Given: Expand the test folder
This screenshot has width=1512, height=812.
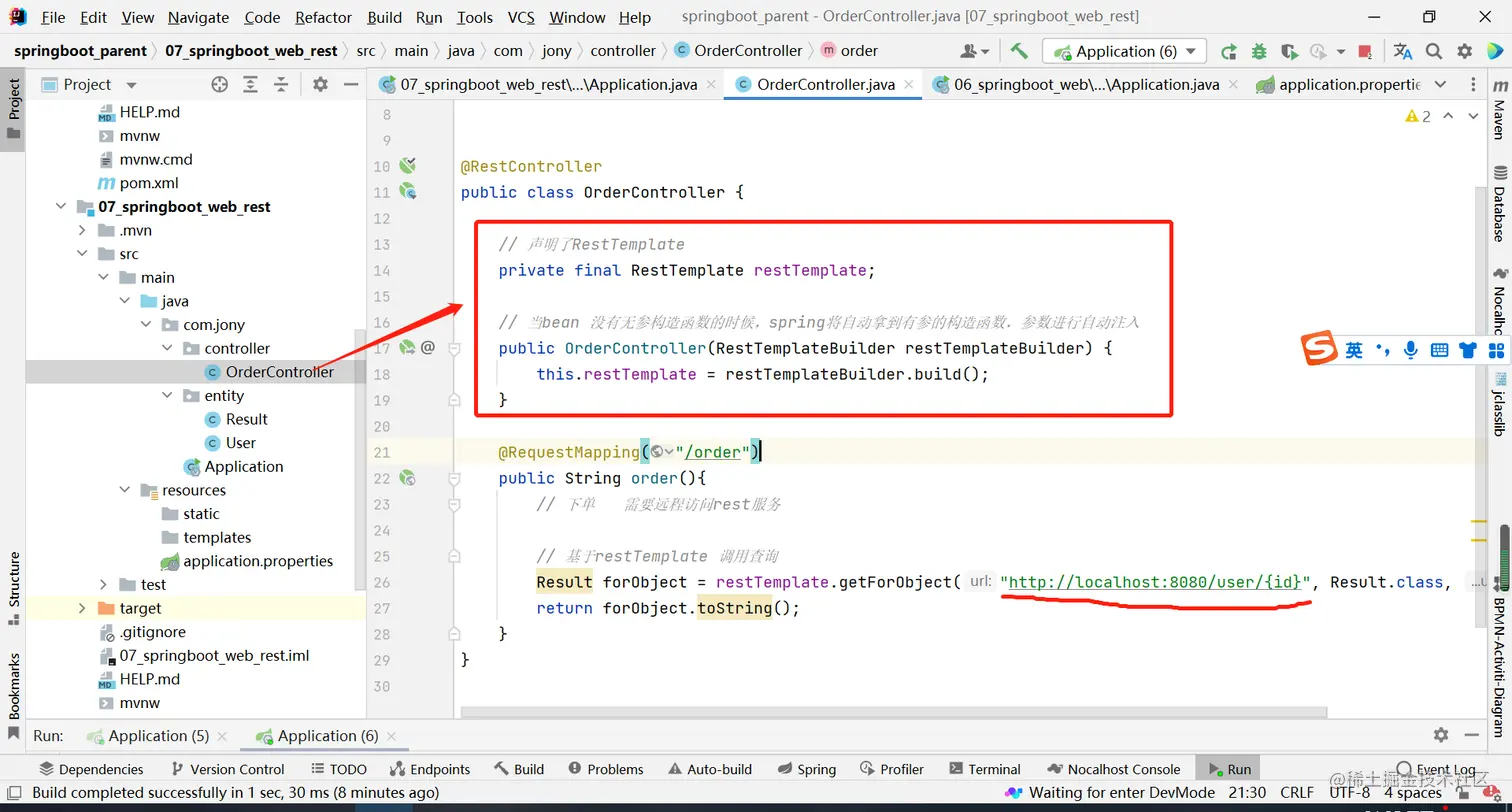Looking at the screenshot, I should [x=103, y=584].
